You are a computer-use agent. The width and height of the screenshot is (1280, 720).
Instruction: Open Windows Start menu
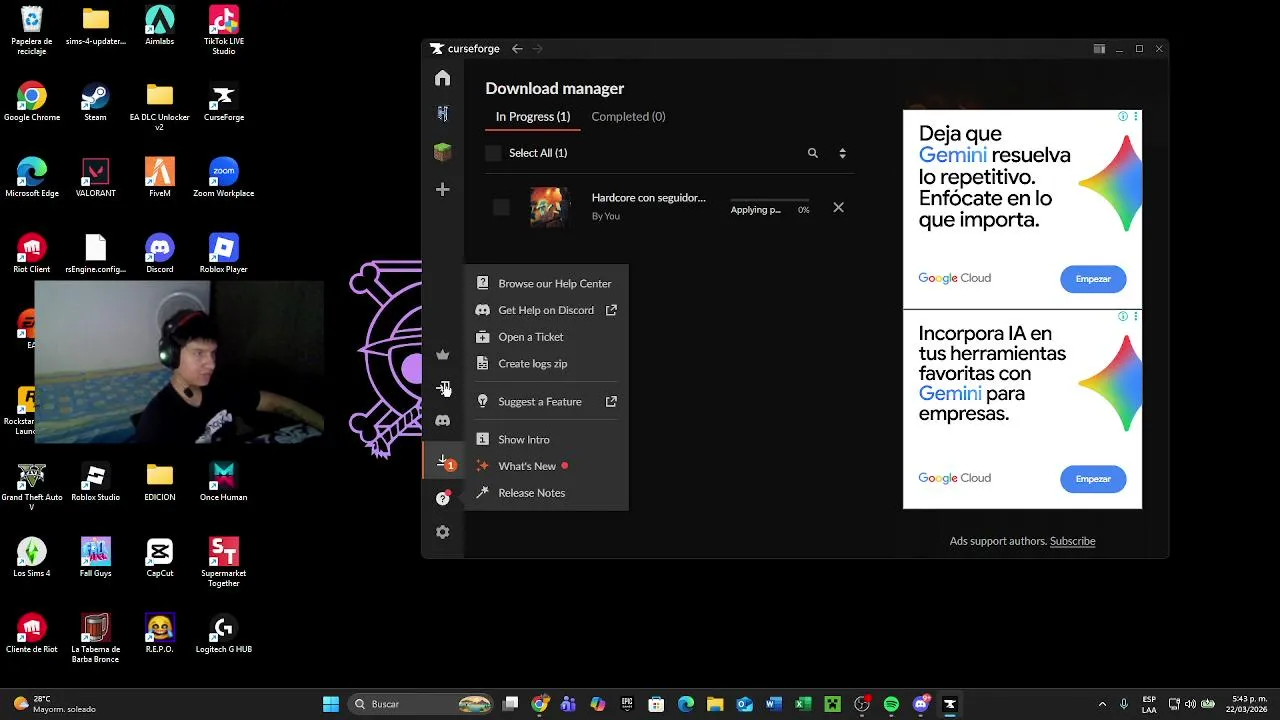[331, 704]
